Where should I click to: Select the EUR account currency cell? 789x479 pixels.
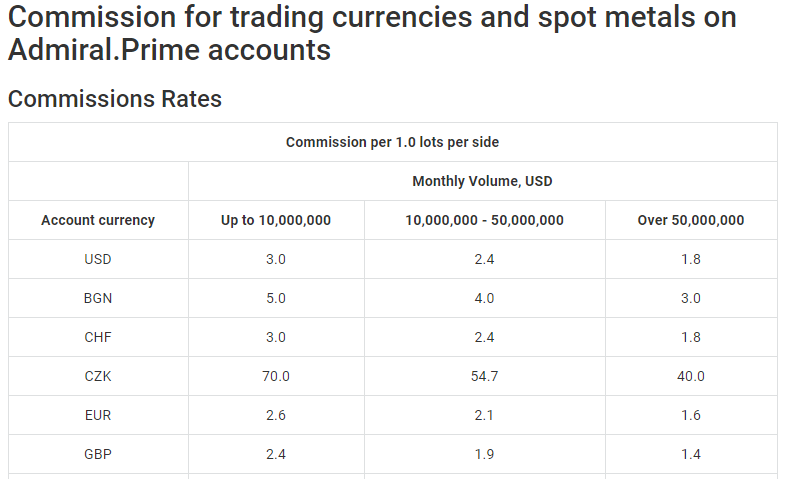(98, 415)
